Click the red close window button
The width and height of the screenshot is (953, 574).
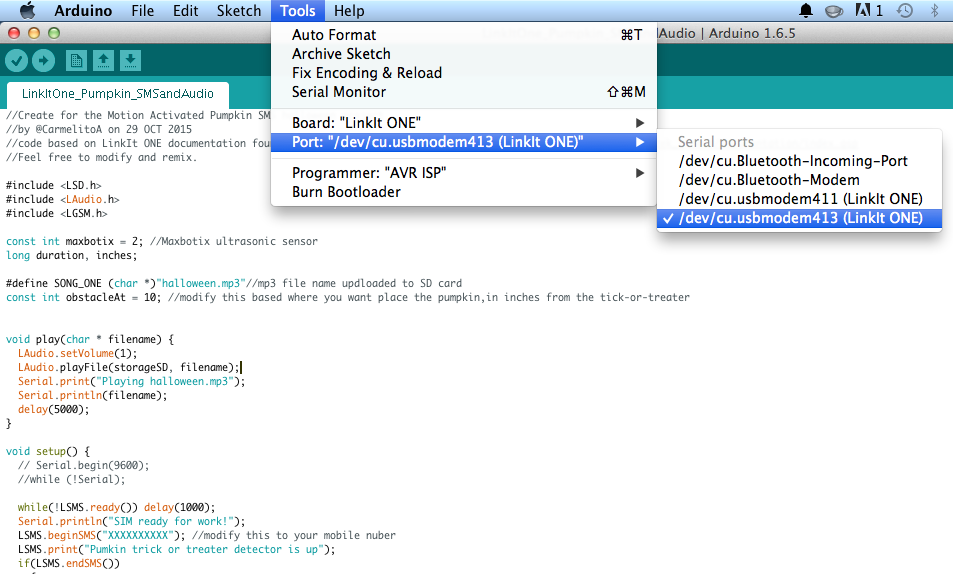[14, 33]
